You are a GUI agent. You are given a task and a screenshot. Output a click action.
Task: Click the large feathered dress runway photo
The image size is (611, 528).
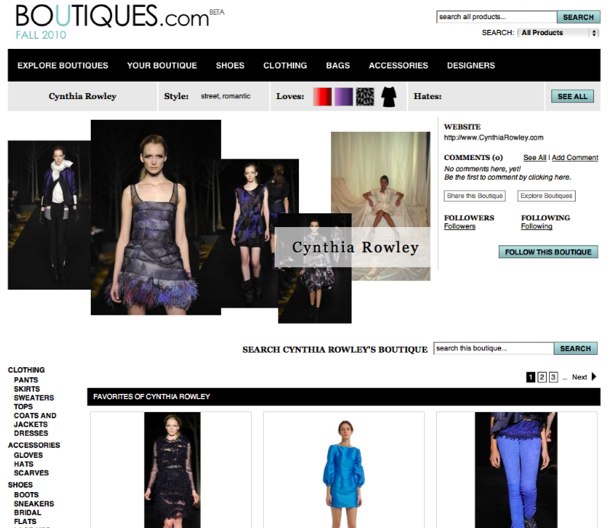pos(156,217)
